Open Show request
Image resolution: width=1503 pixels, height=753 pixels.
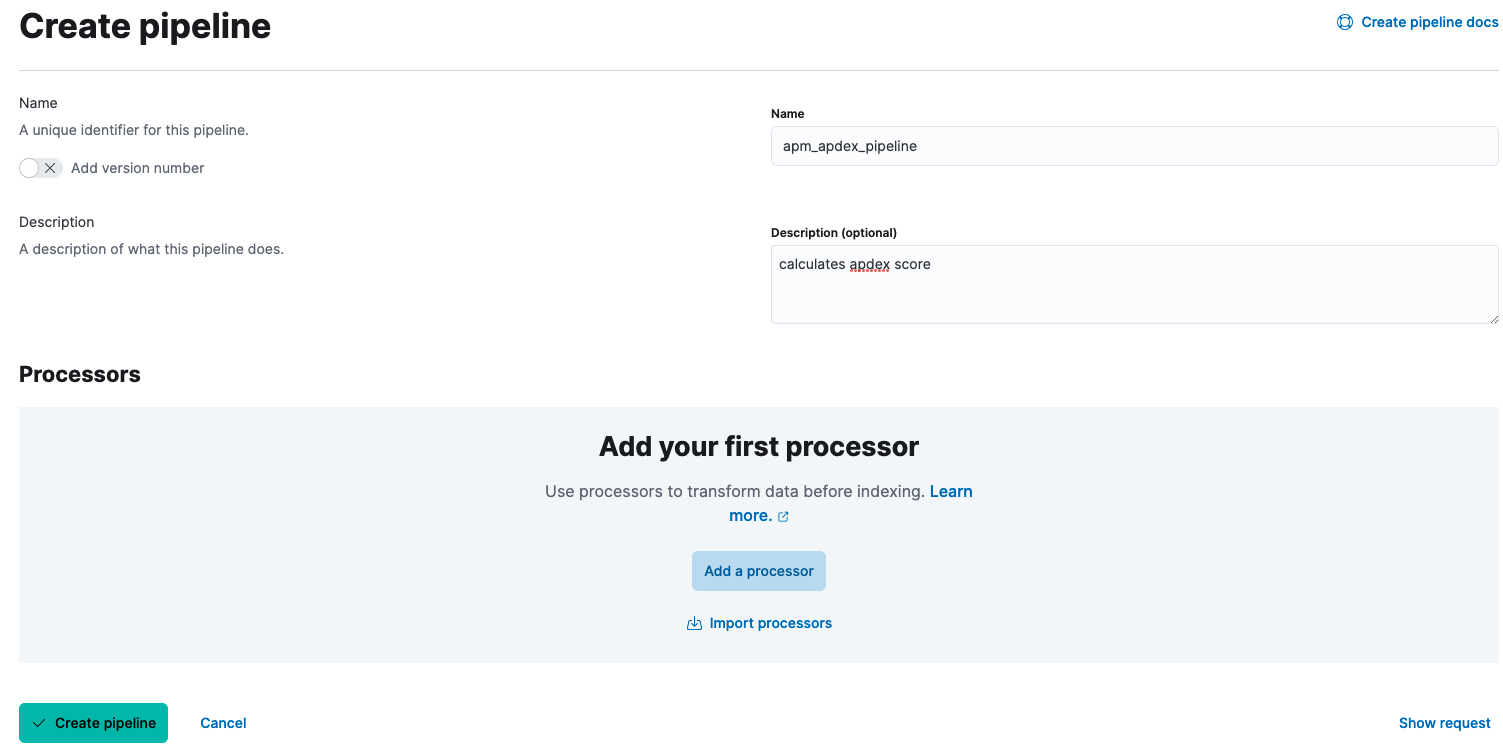[1444, 723]
